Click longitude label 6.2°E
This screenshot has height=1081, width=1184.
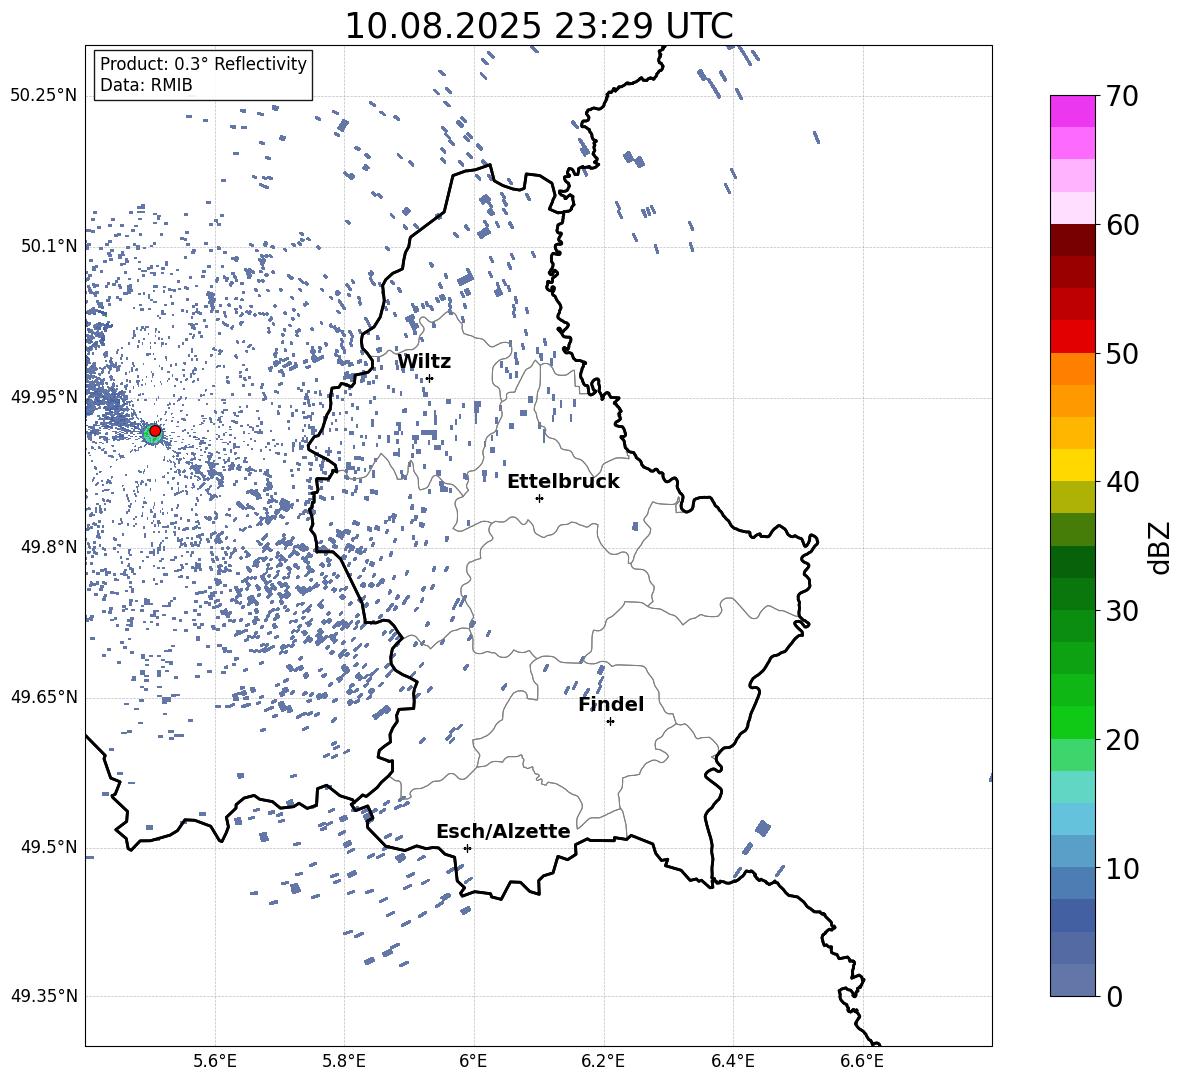pos(603,1061)
